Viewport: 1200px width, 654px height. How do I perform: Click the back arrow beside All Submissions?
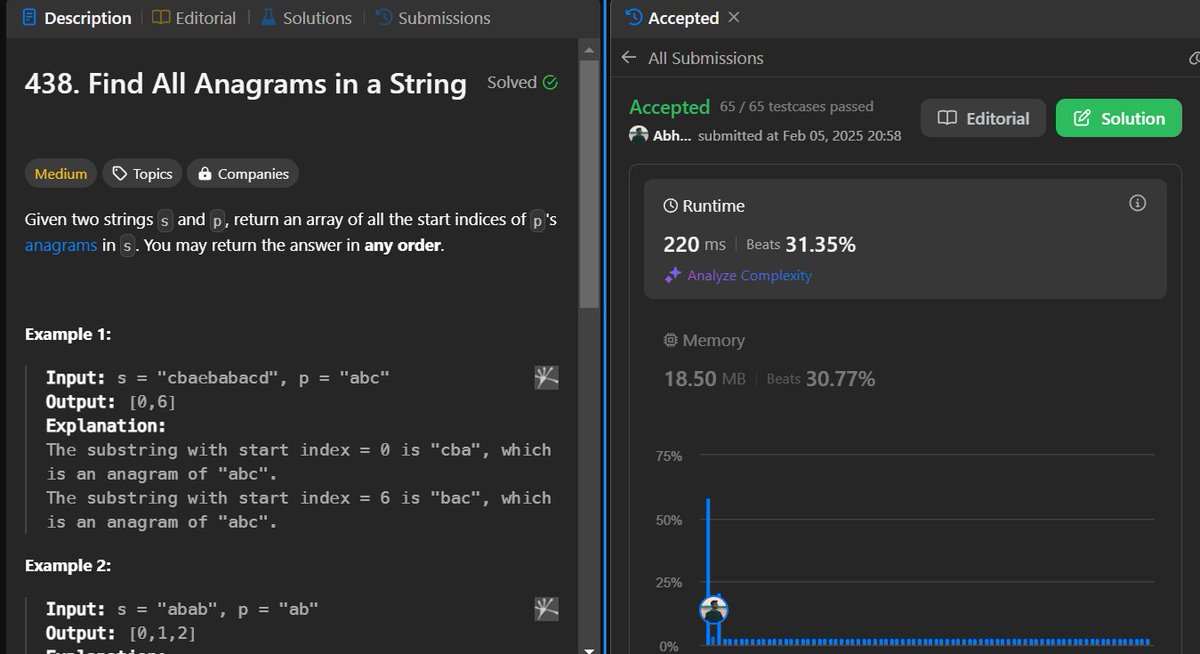(x=628, y=58)
